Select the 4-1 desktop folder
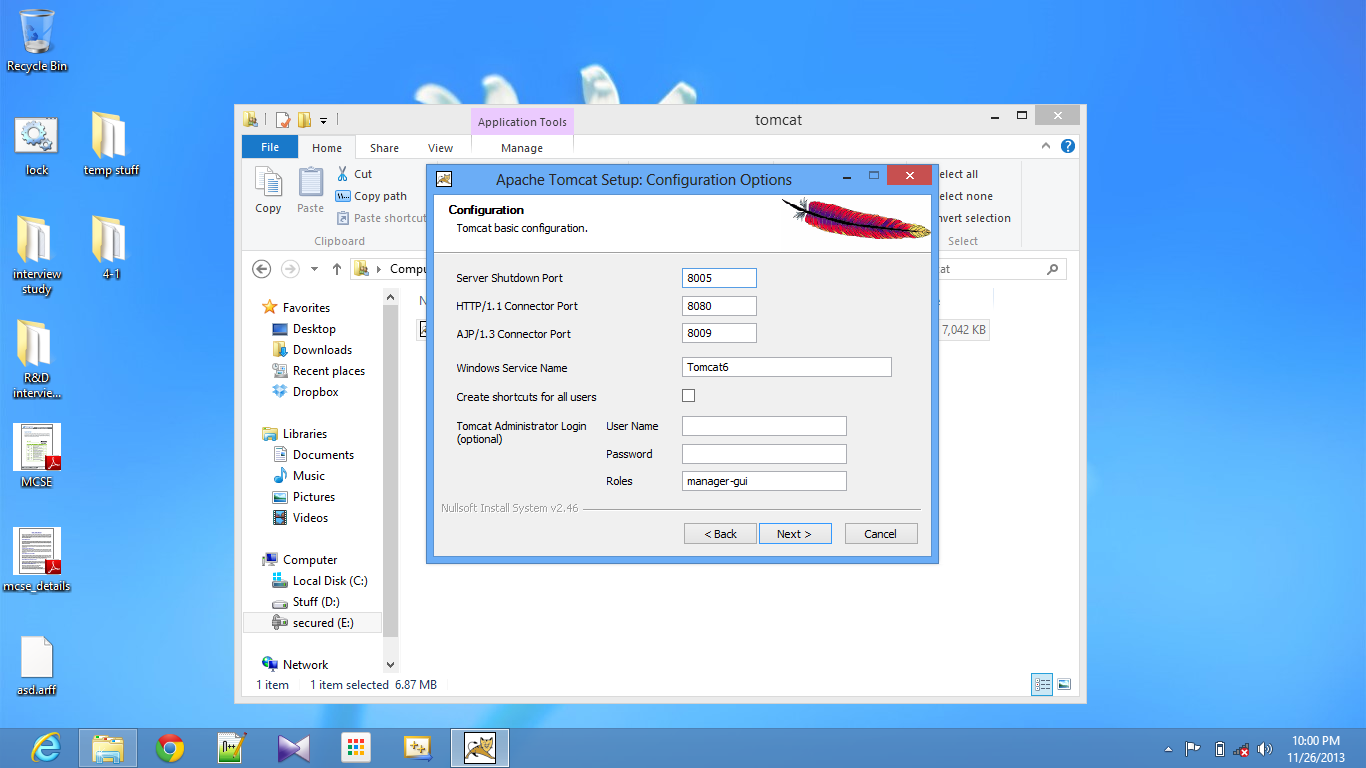1366x768 pixels. 111,247
